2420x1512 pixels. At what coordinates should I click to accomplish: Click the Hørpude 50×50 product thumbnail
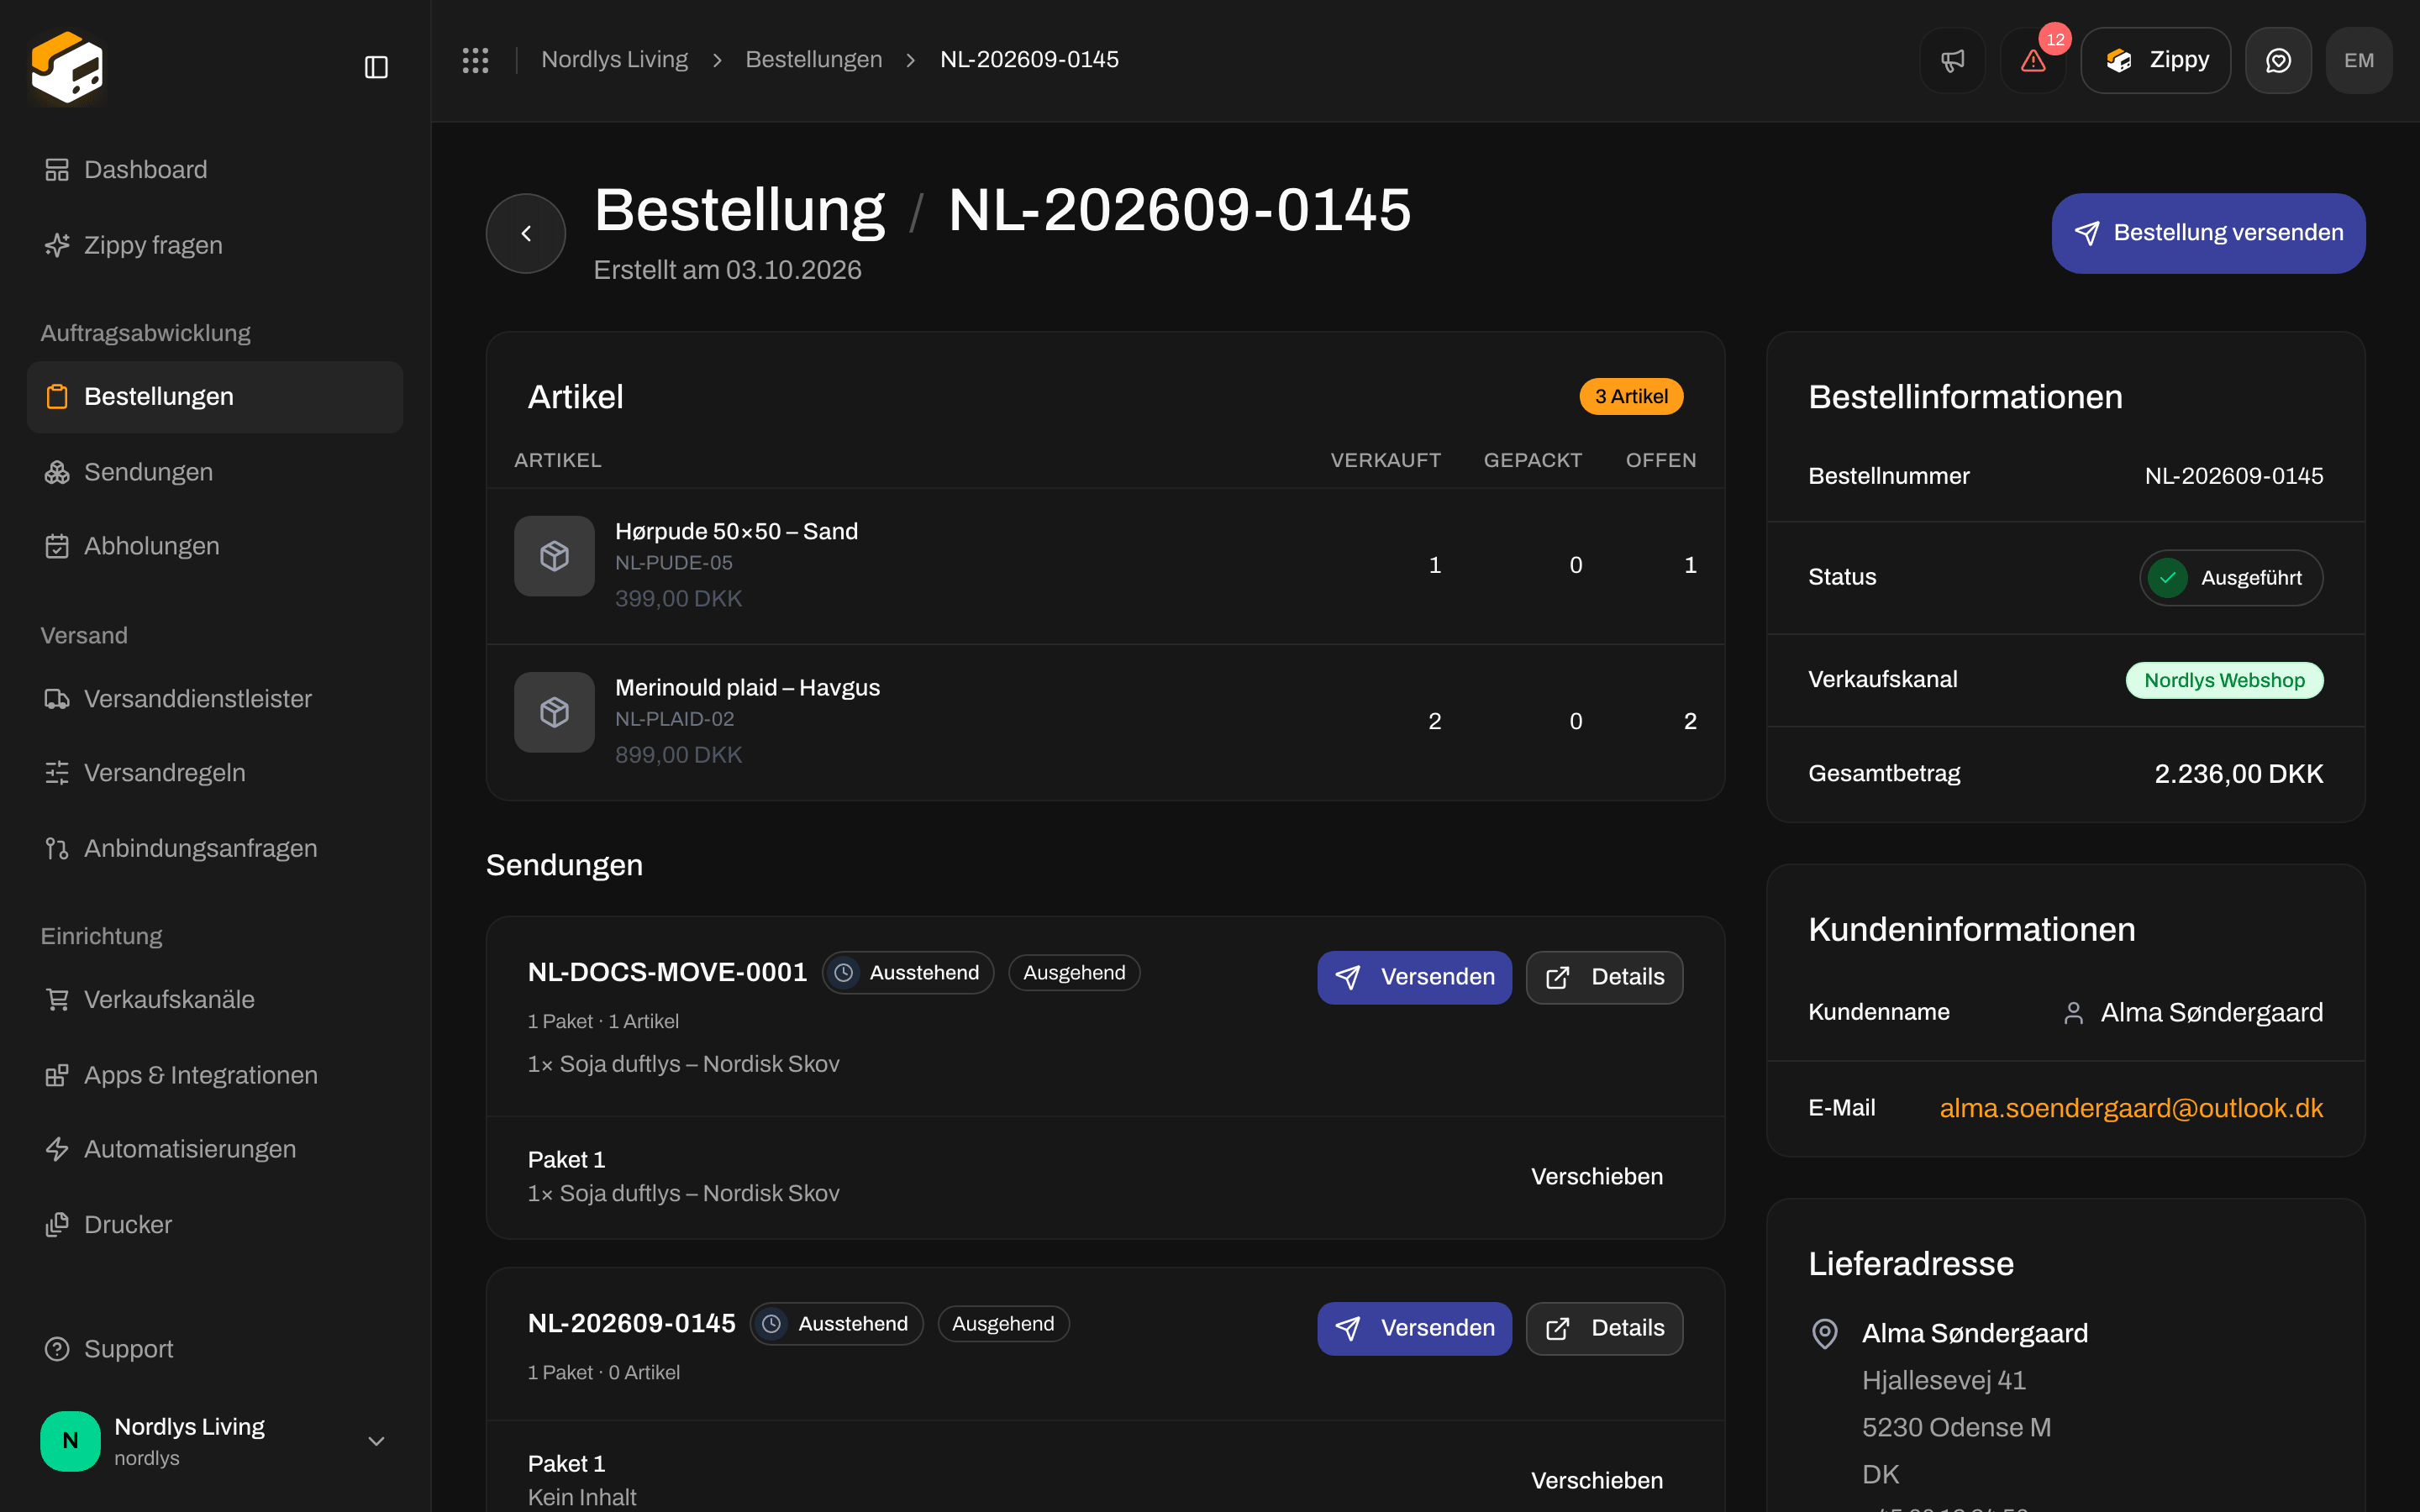pos(554,556)
